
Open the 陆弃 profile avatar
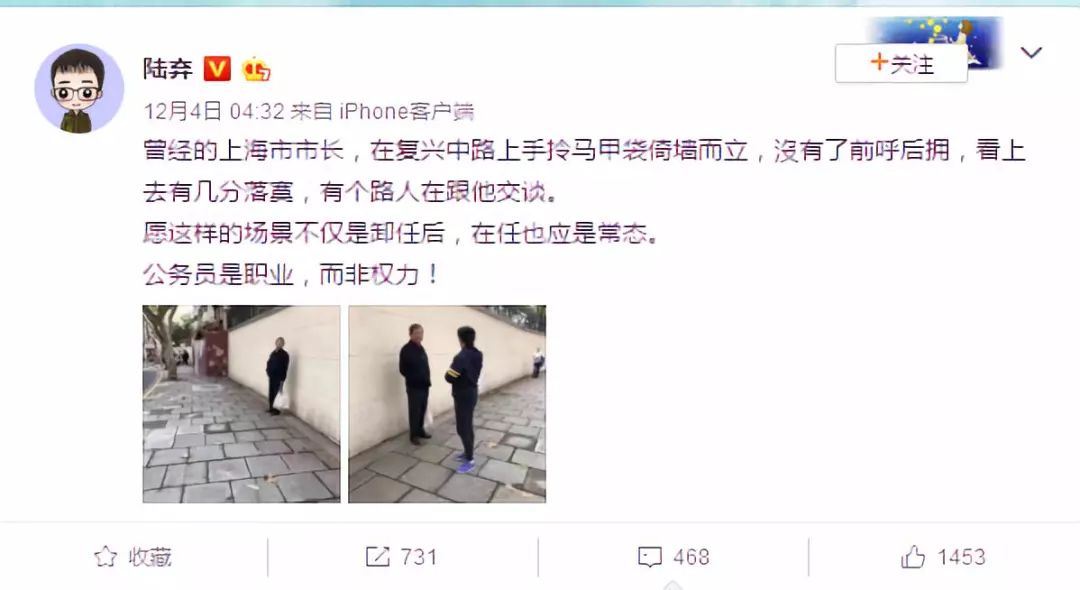pyautogui.click(x=79, y=88)
